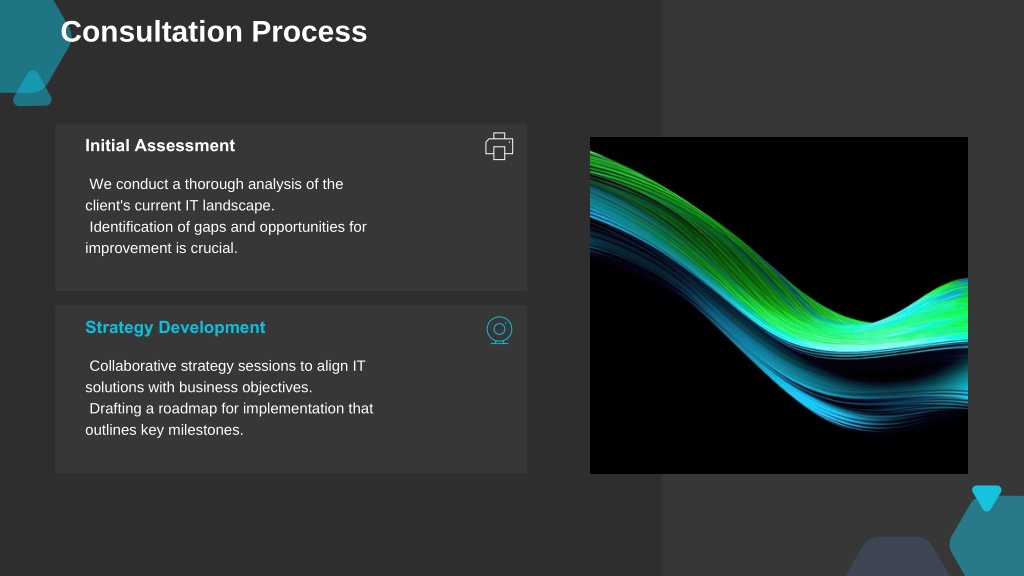The width and height of the screenshot is (1024, 576).
Task: Select the bright cyan inverted triangle shape
Action: point(987,498)
